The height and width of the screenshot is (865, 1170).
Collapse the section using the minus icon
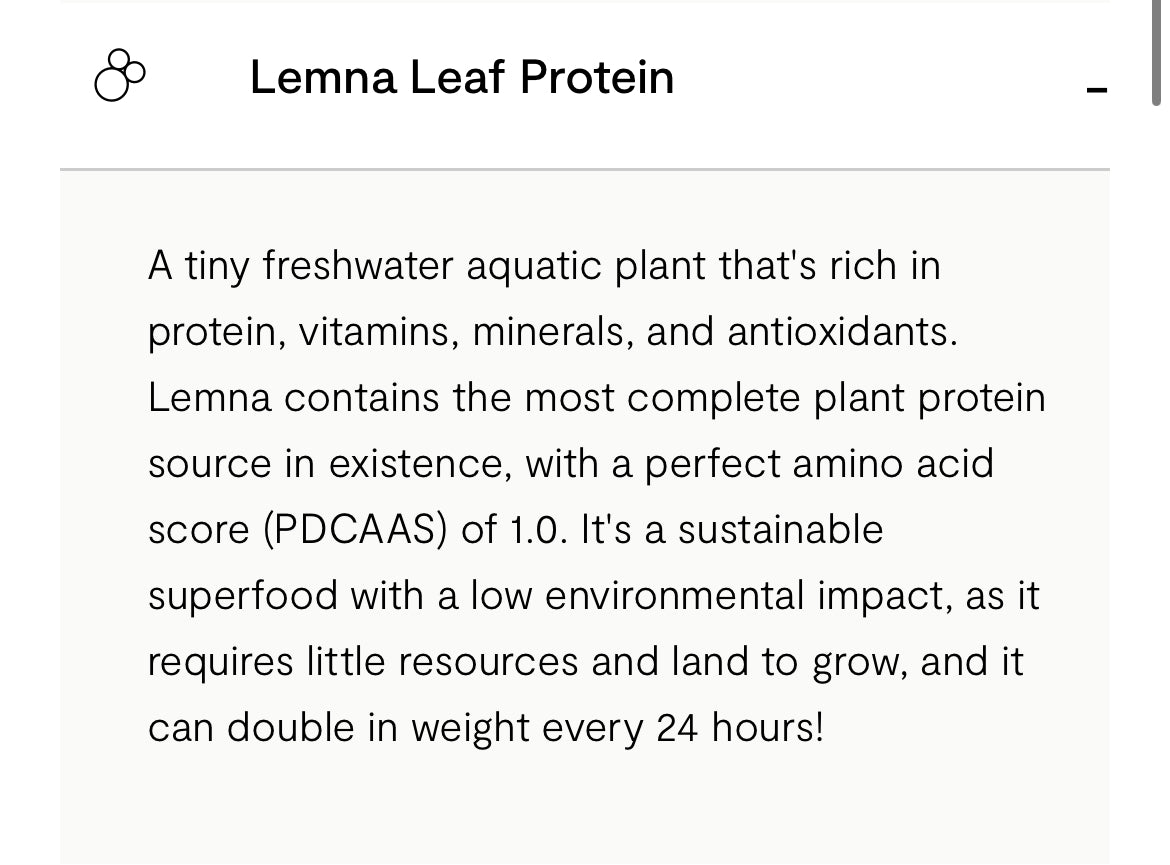(1096, 90)
